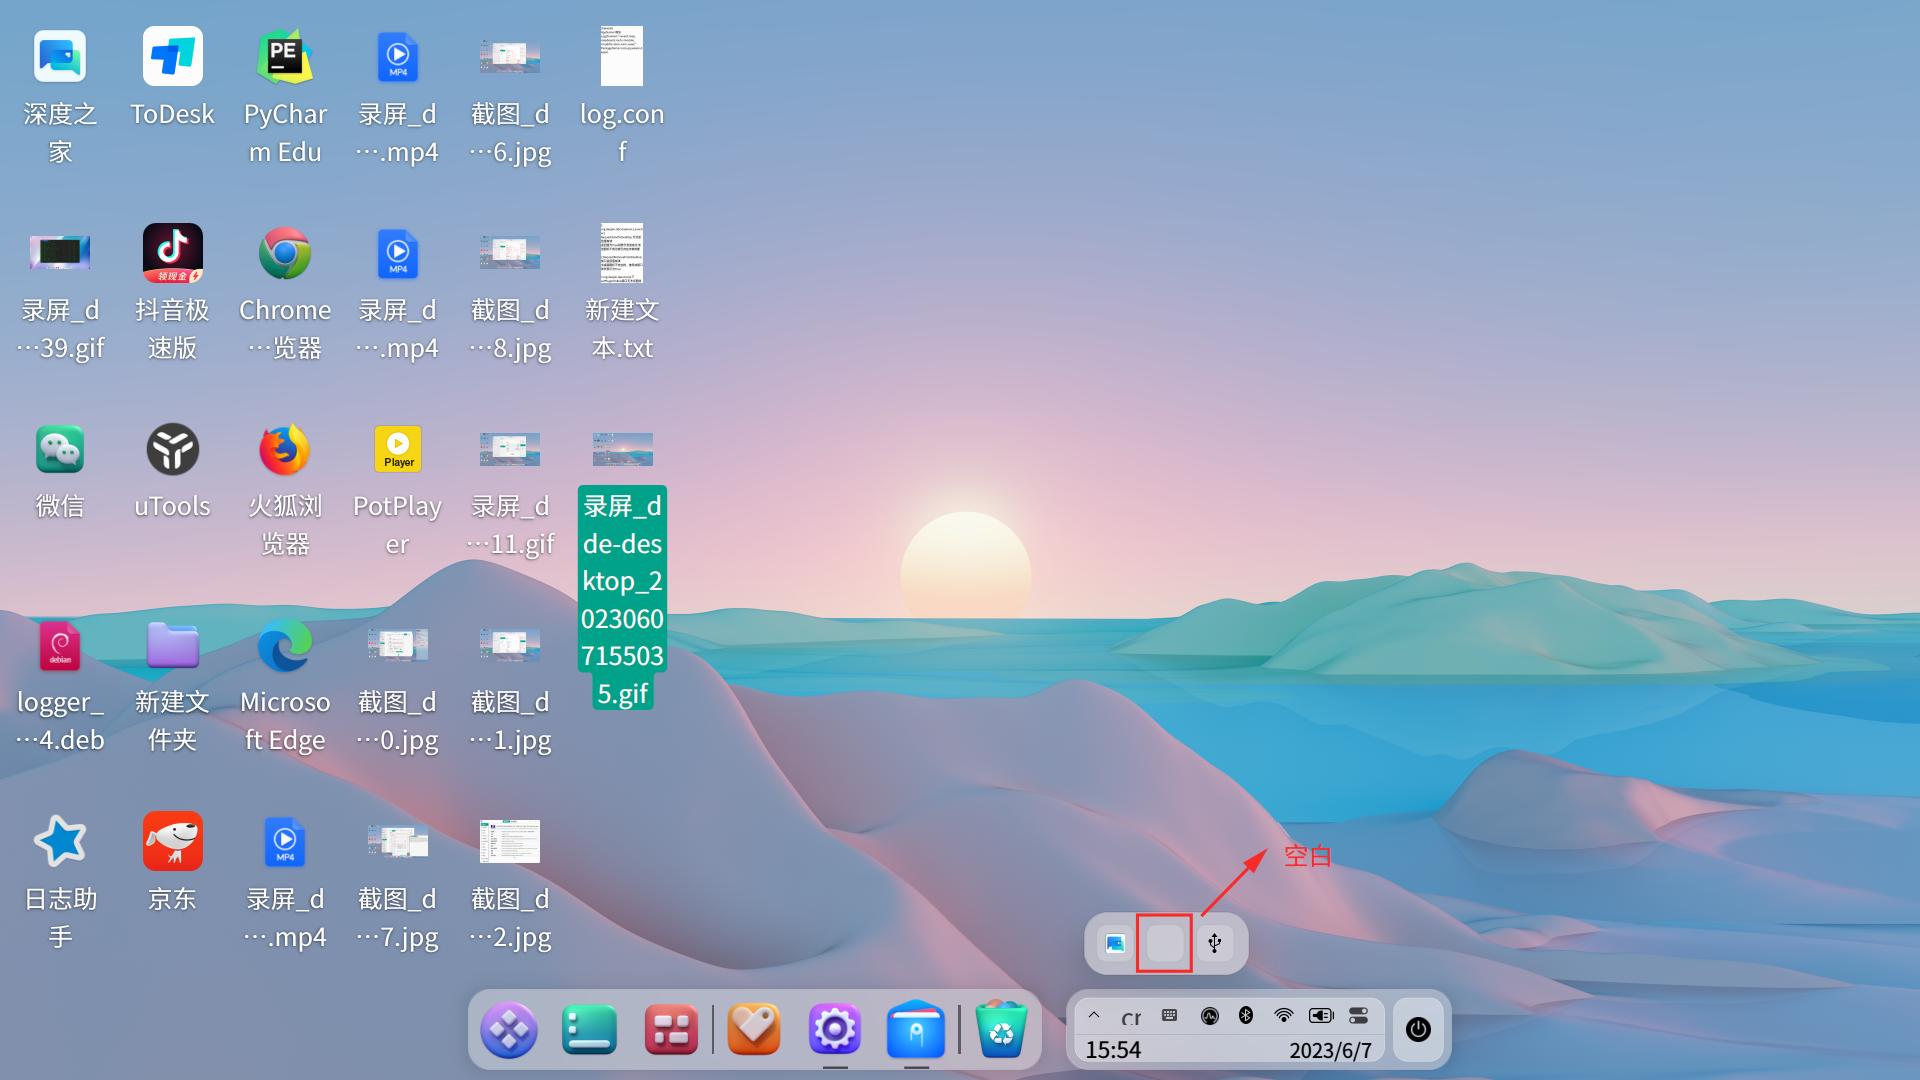Click the onscreen keyboard tray icon
Viewport: 1920px width, 1080px height.
click(x=1168, y=1015)
